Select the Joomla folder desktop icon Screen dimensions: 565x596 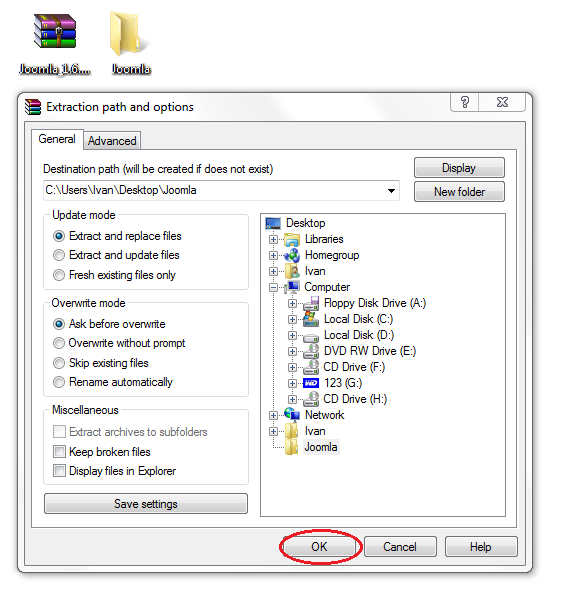coord(125,34)
